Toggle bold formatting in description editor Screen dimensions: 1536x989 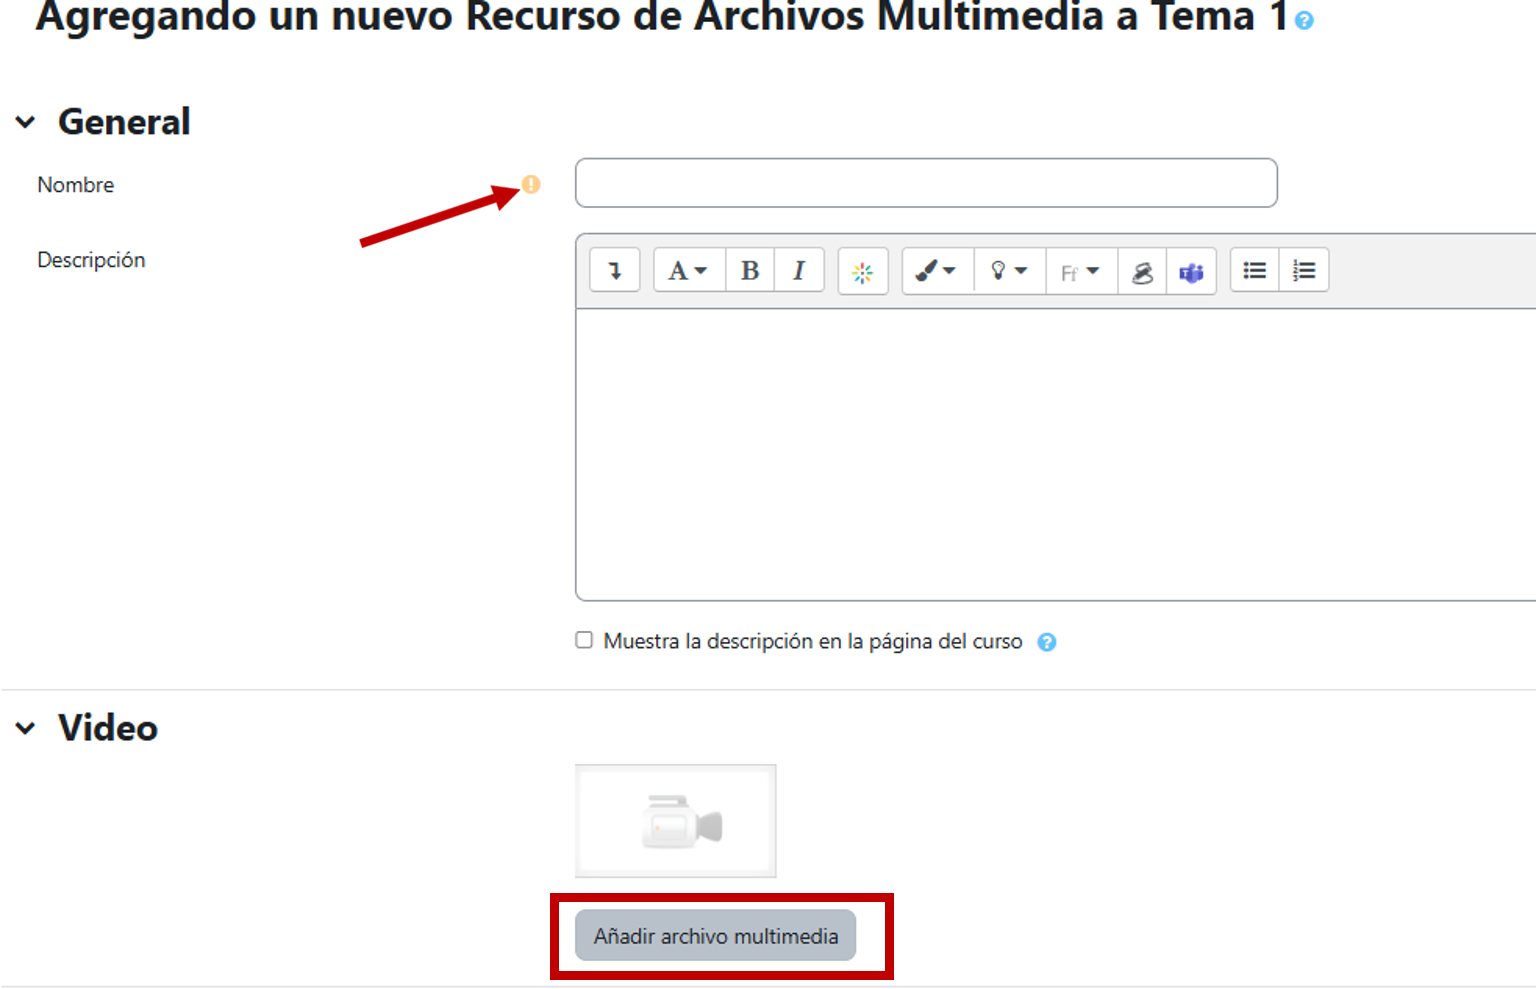point(750,271)
